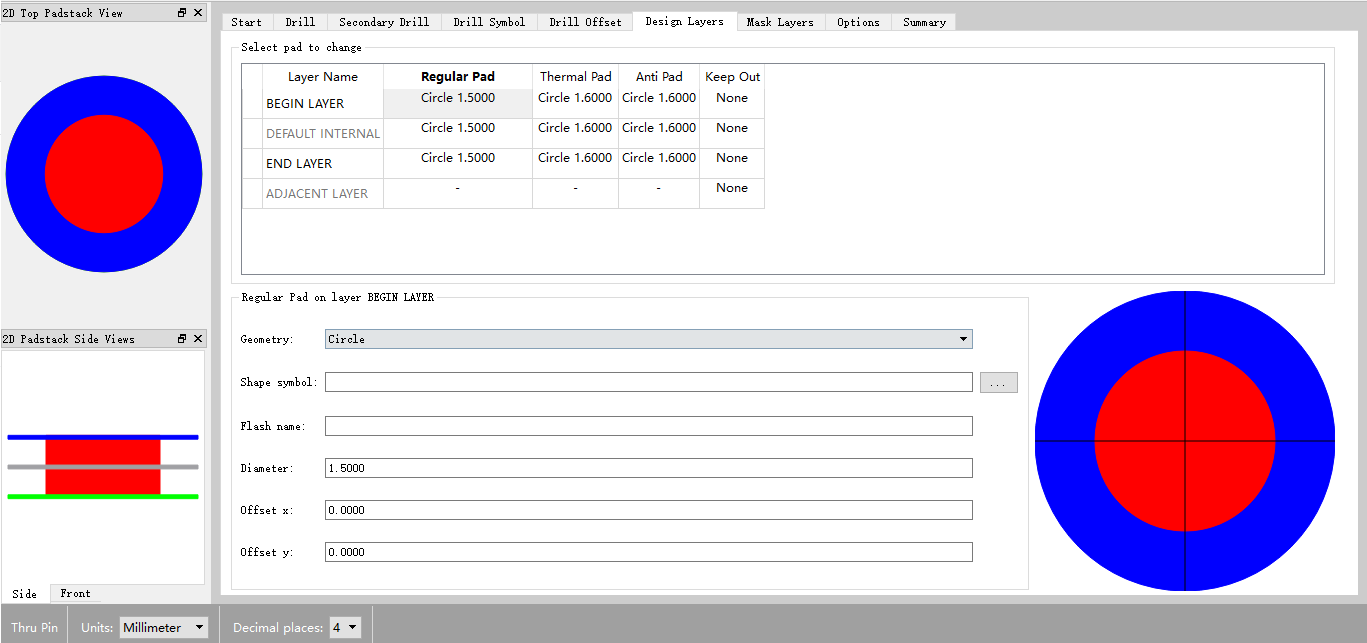Edit the Offset x field
Image resolution: width=1367 pixels, height=643 pixels.
coord(649,510)
